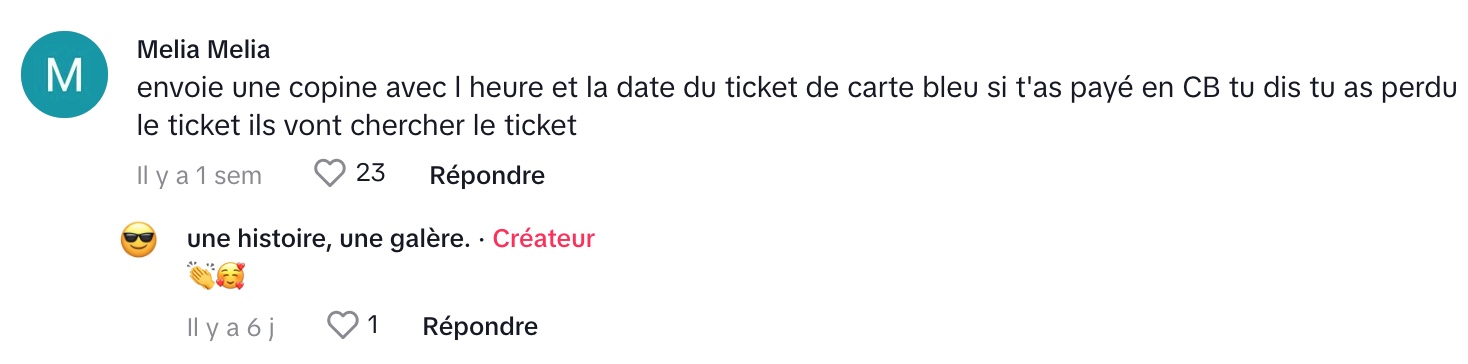The height and width of the screenshot is (364, 1468).
Task: Click the word 'CB' in Melia's comment
Action: click(x=1199, y=87)
